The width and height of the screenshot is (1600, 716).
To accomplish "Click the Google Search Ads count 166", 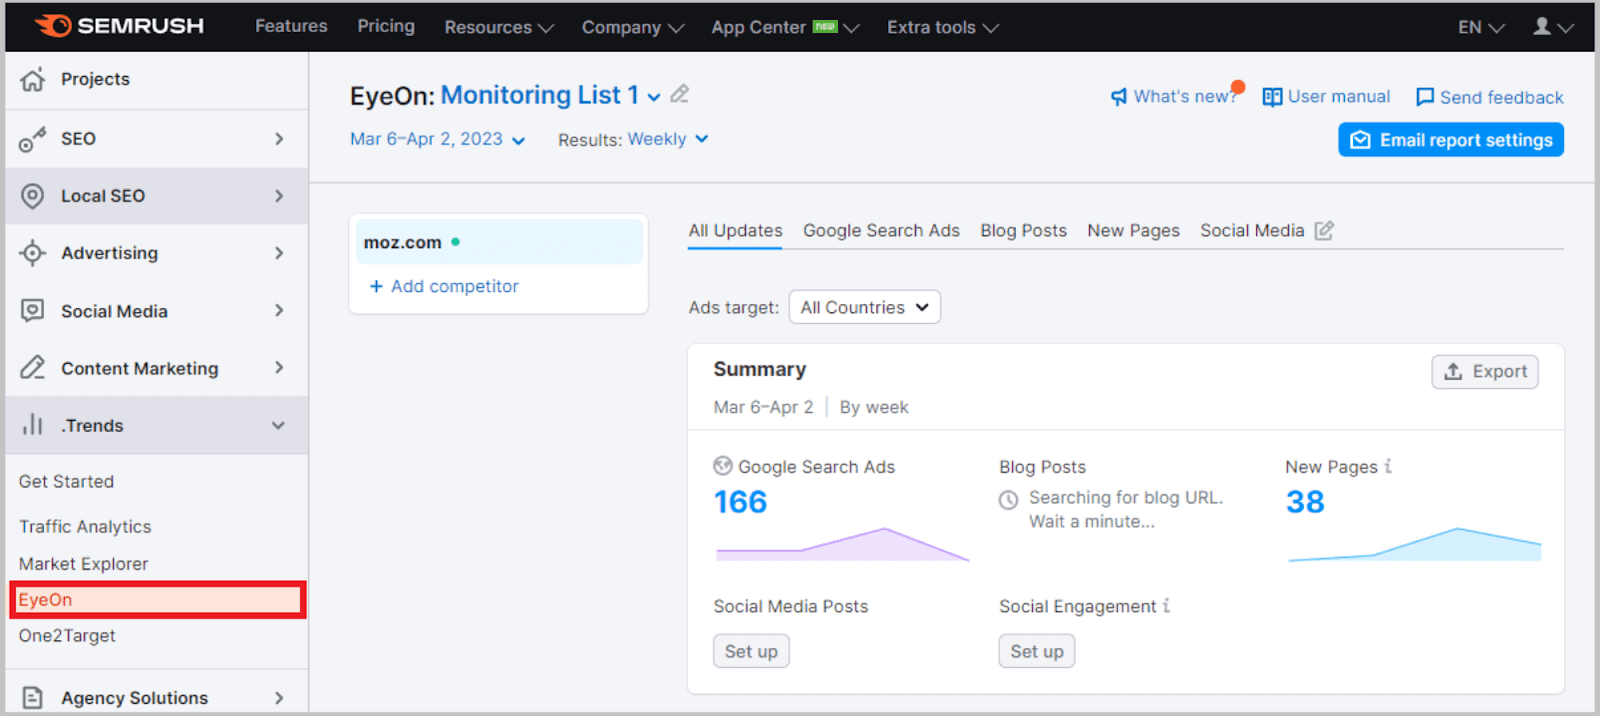I will (740, 502).
